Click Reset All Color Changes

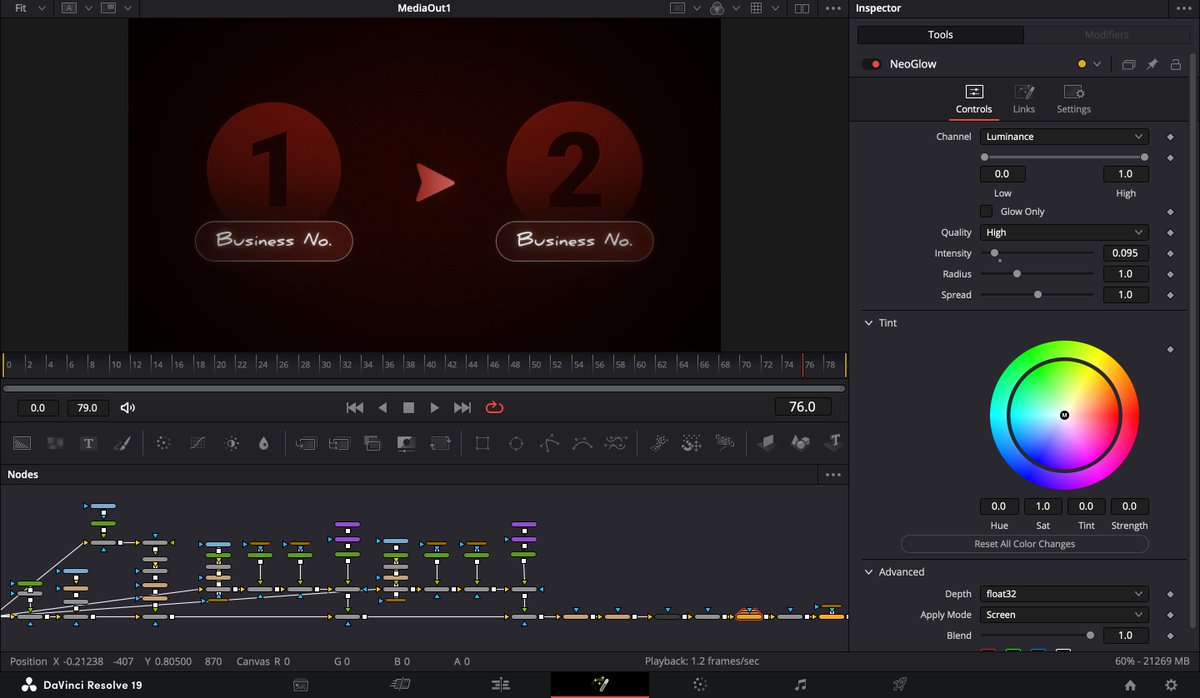point(1024,544)
